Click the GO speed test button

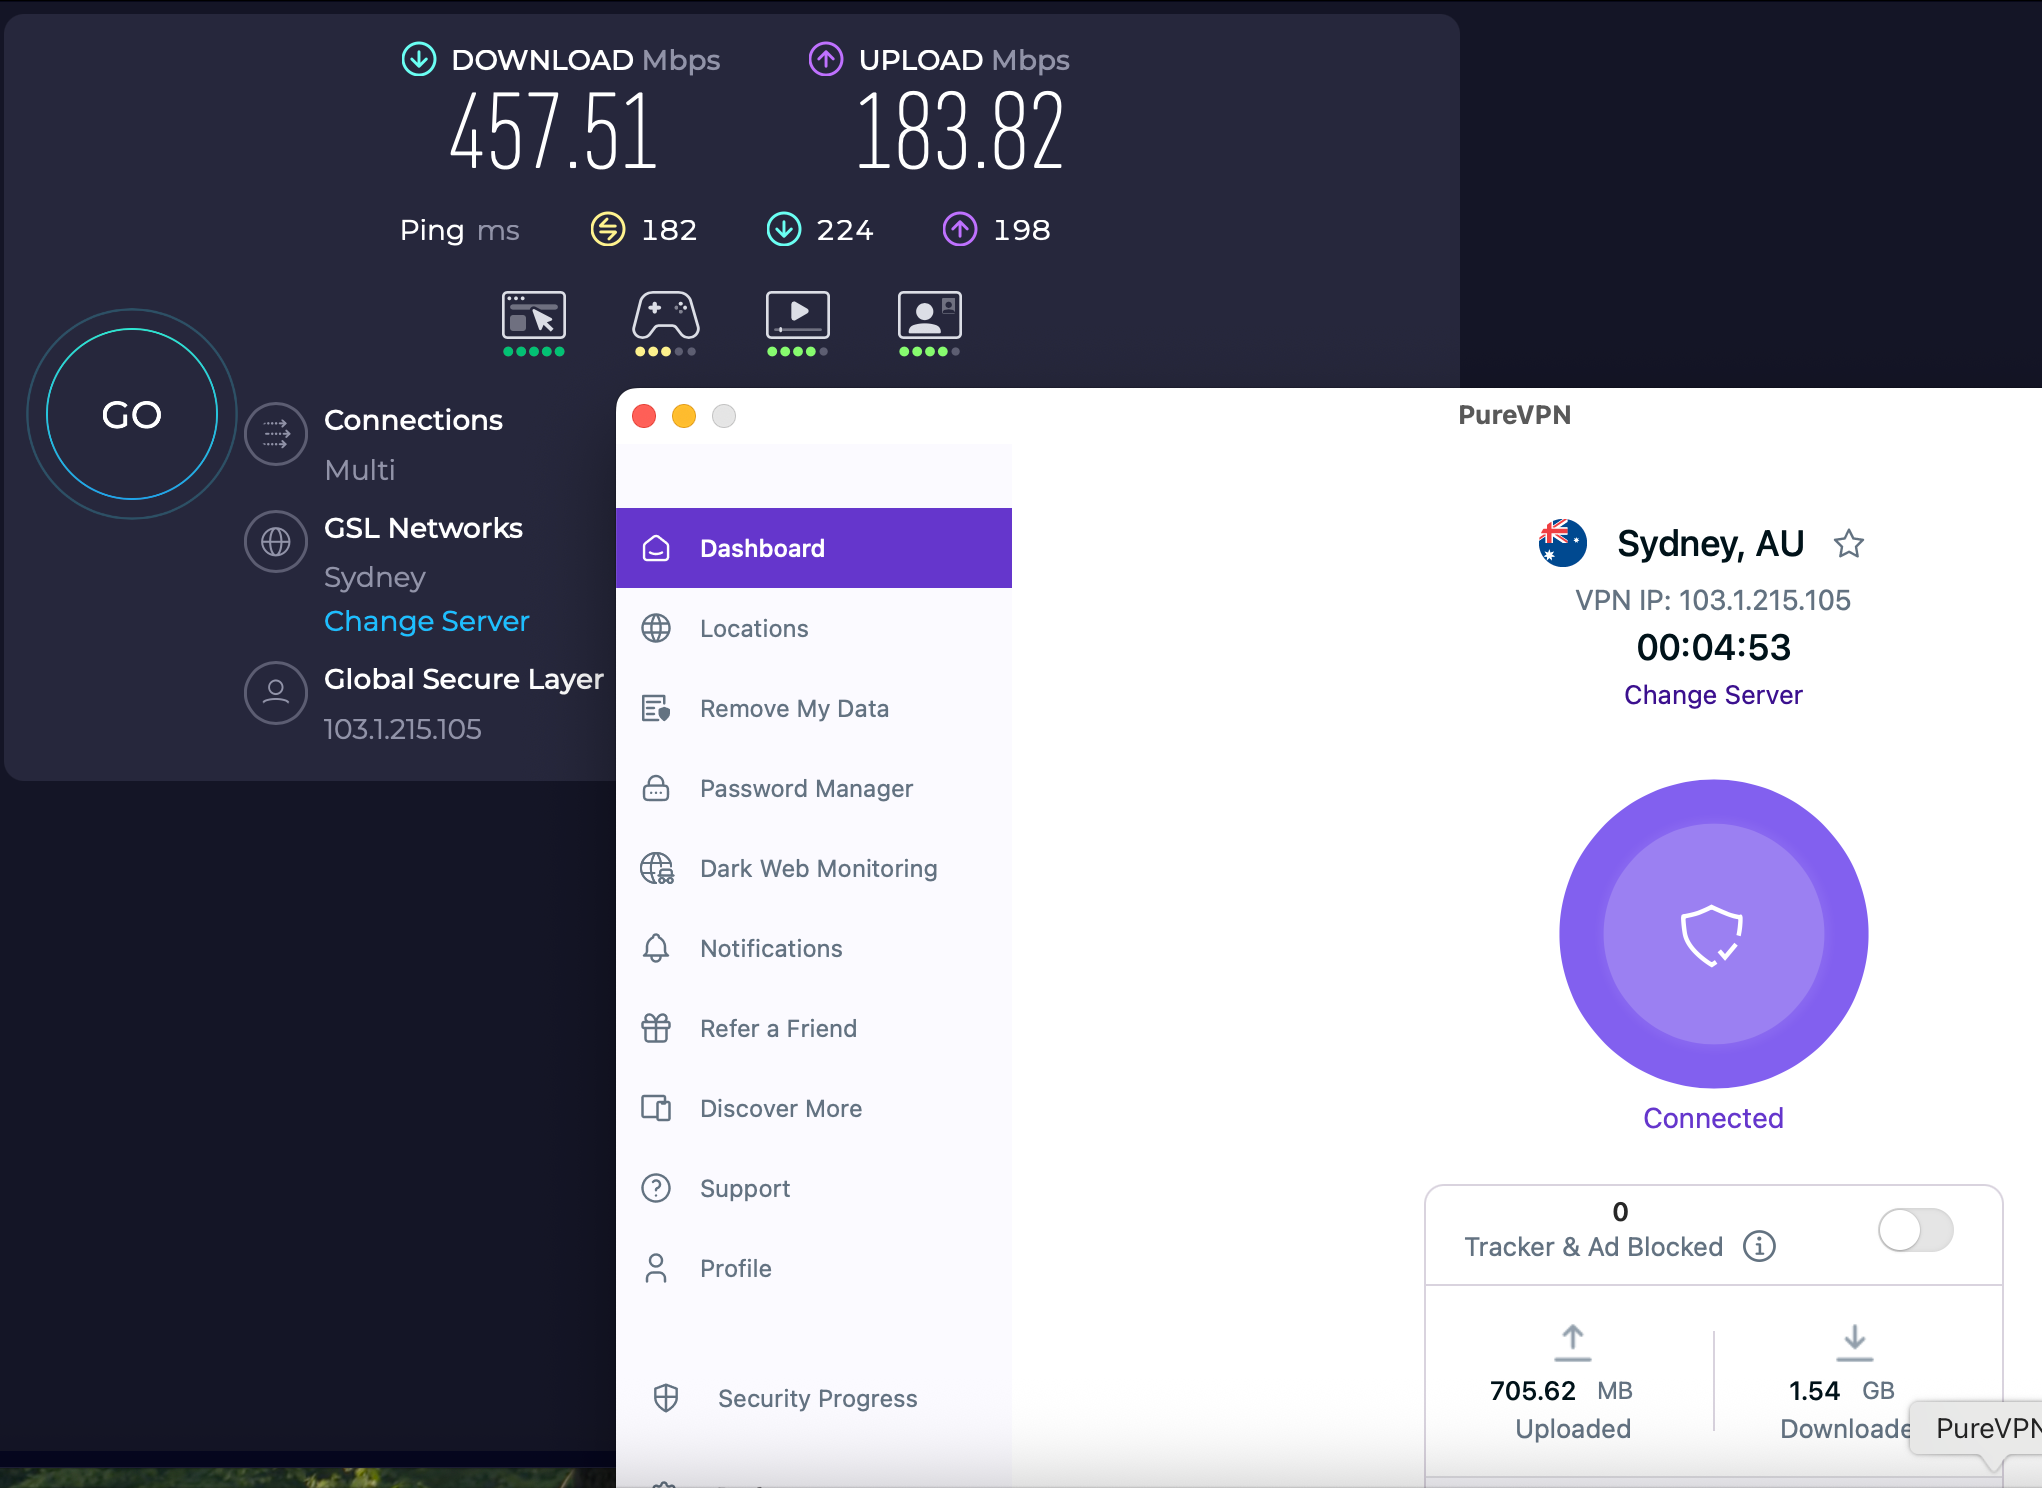132,414
